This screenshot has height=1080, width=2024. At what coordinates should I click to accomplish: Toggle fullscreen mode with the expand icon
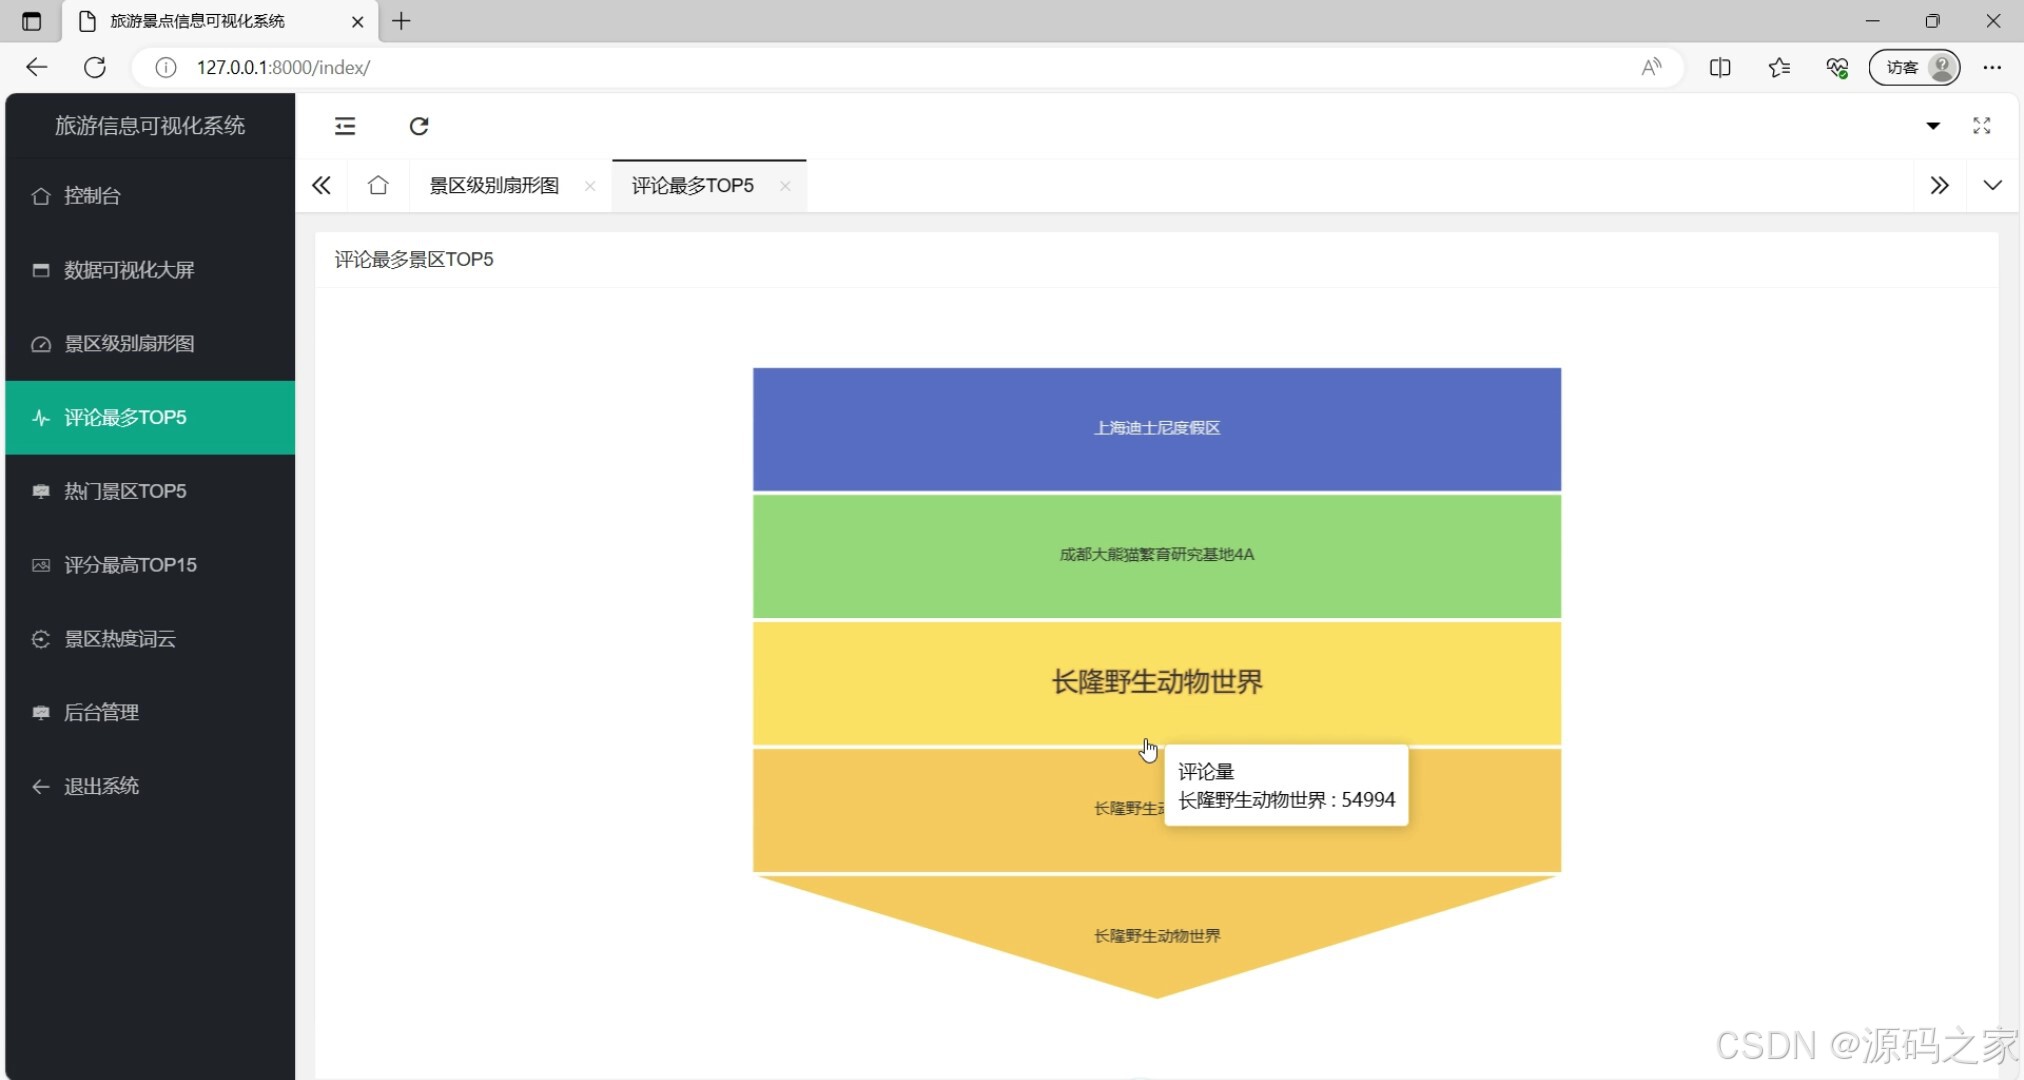[x=1981, y=126]
